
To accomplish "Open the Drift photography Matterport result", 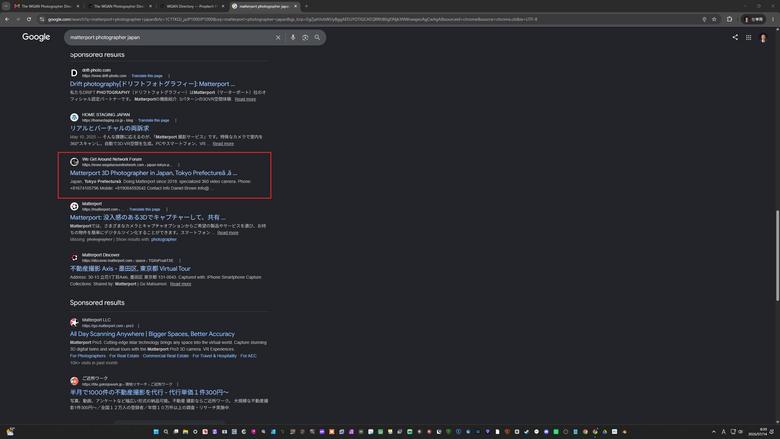I will tap(152, 84).
